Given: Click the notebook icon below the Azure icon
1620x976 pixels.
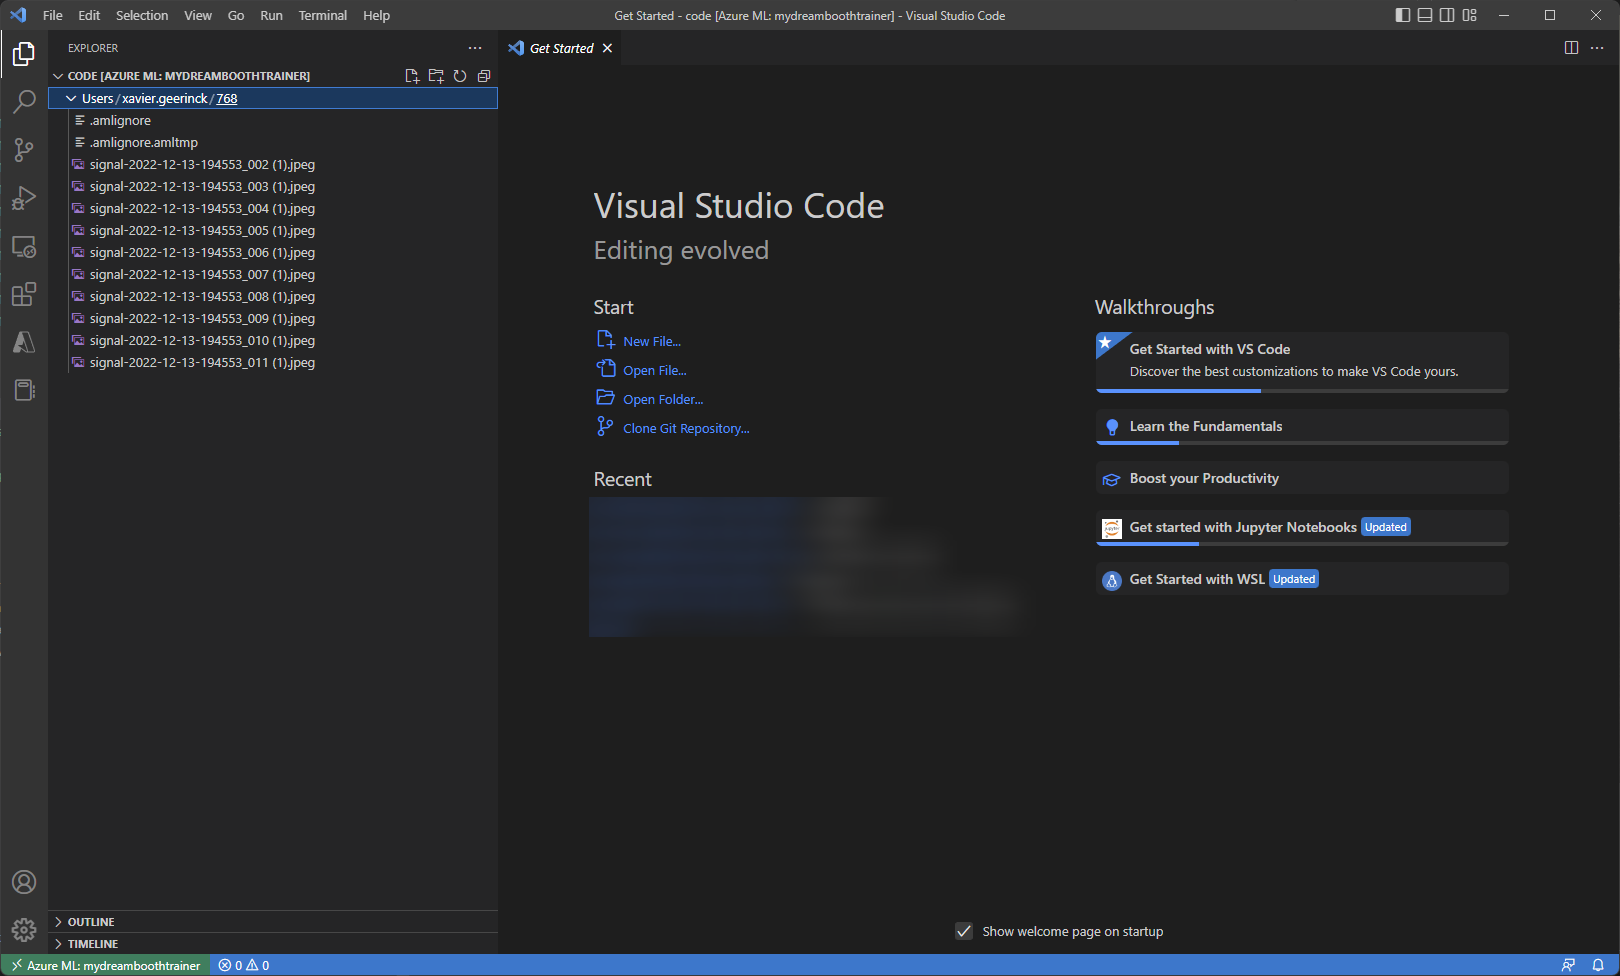Looking at the screenshot, I should (x=24, y=390).
